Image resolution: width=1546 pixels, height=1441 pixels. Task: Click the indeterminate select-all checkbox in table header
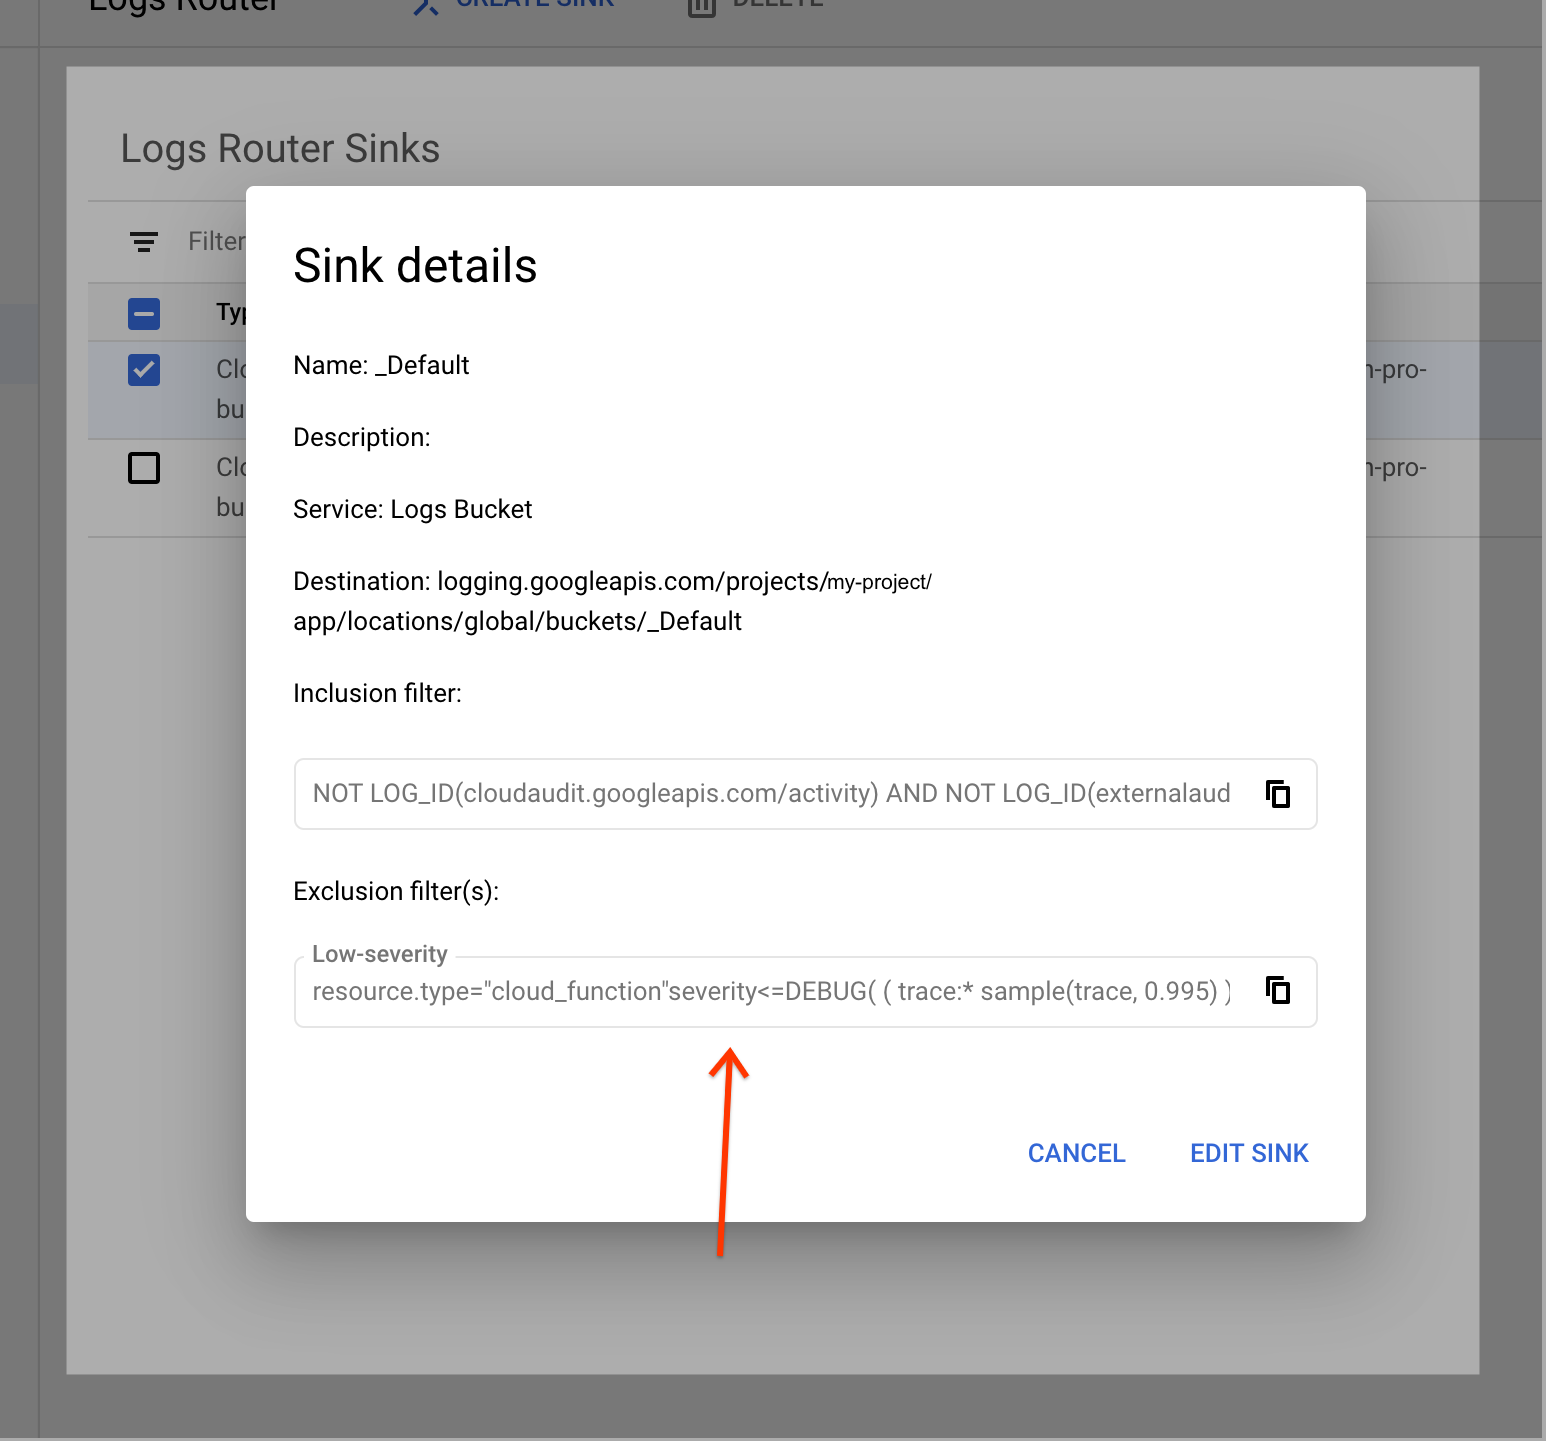click(x=143, y=313)
